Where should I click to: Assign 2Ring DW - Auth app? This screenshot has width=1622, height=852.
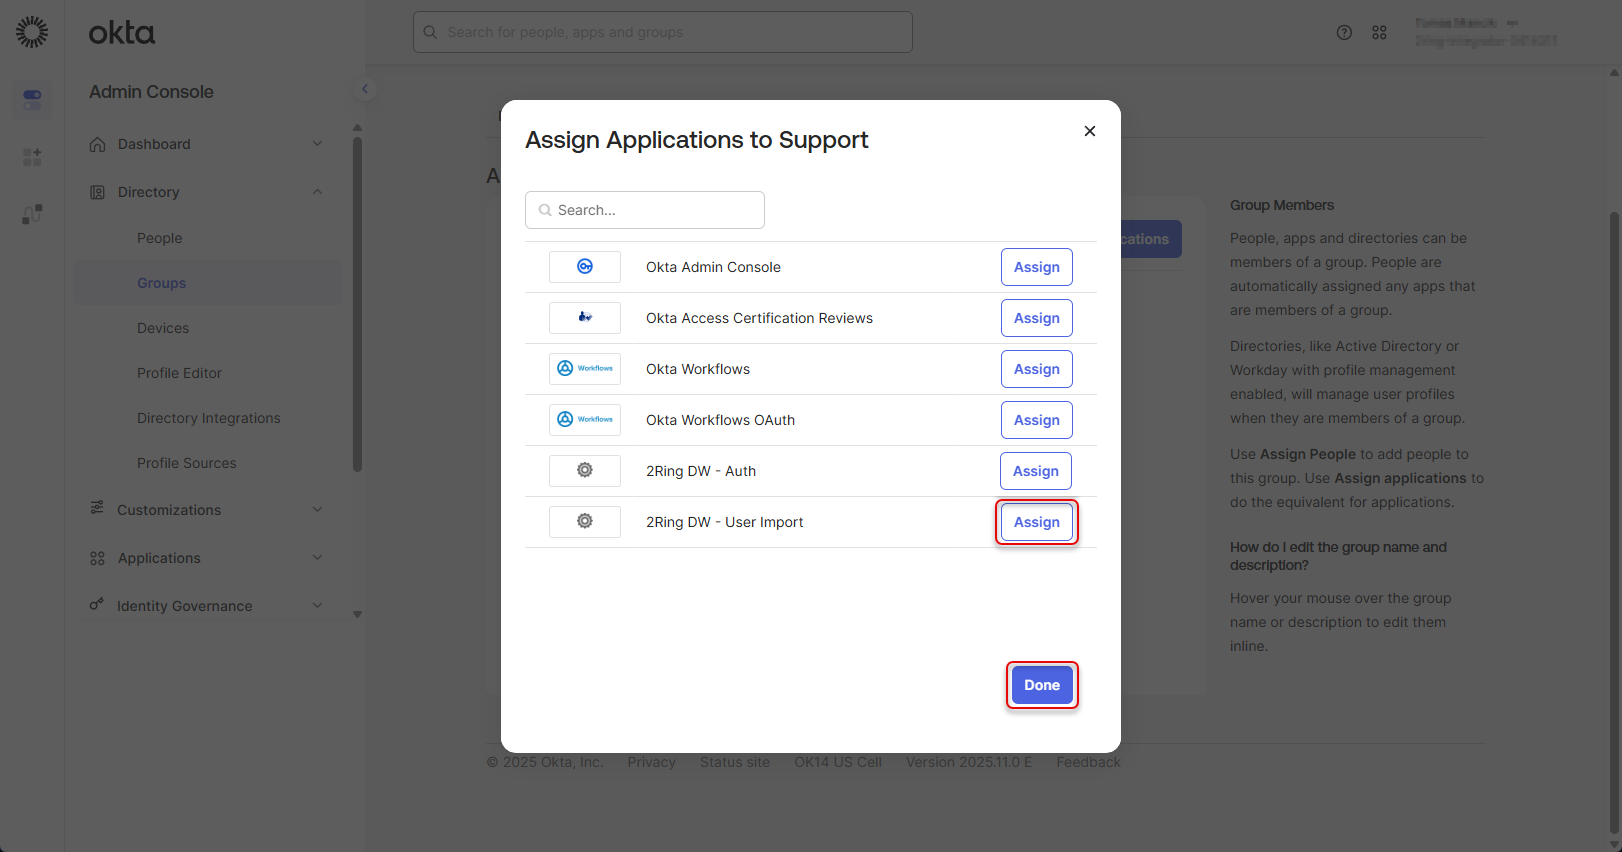[1036, 471]
